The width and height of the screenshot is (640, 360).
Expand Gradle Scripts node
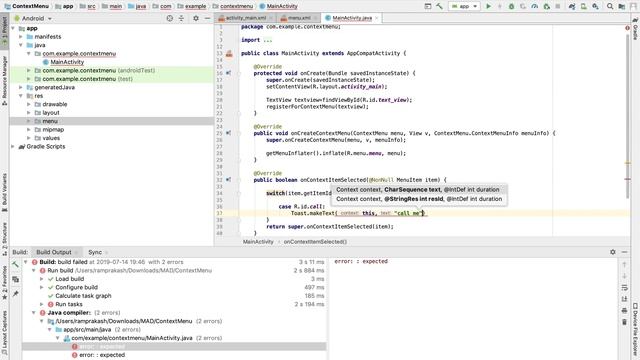13,147
